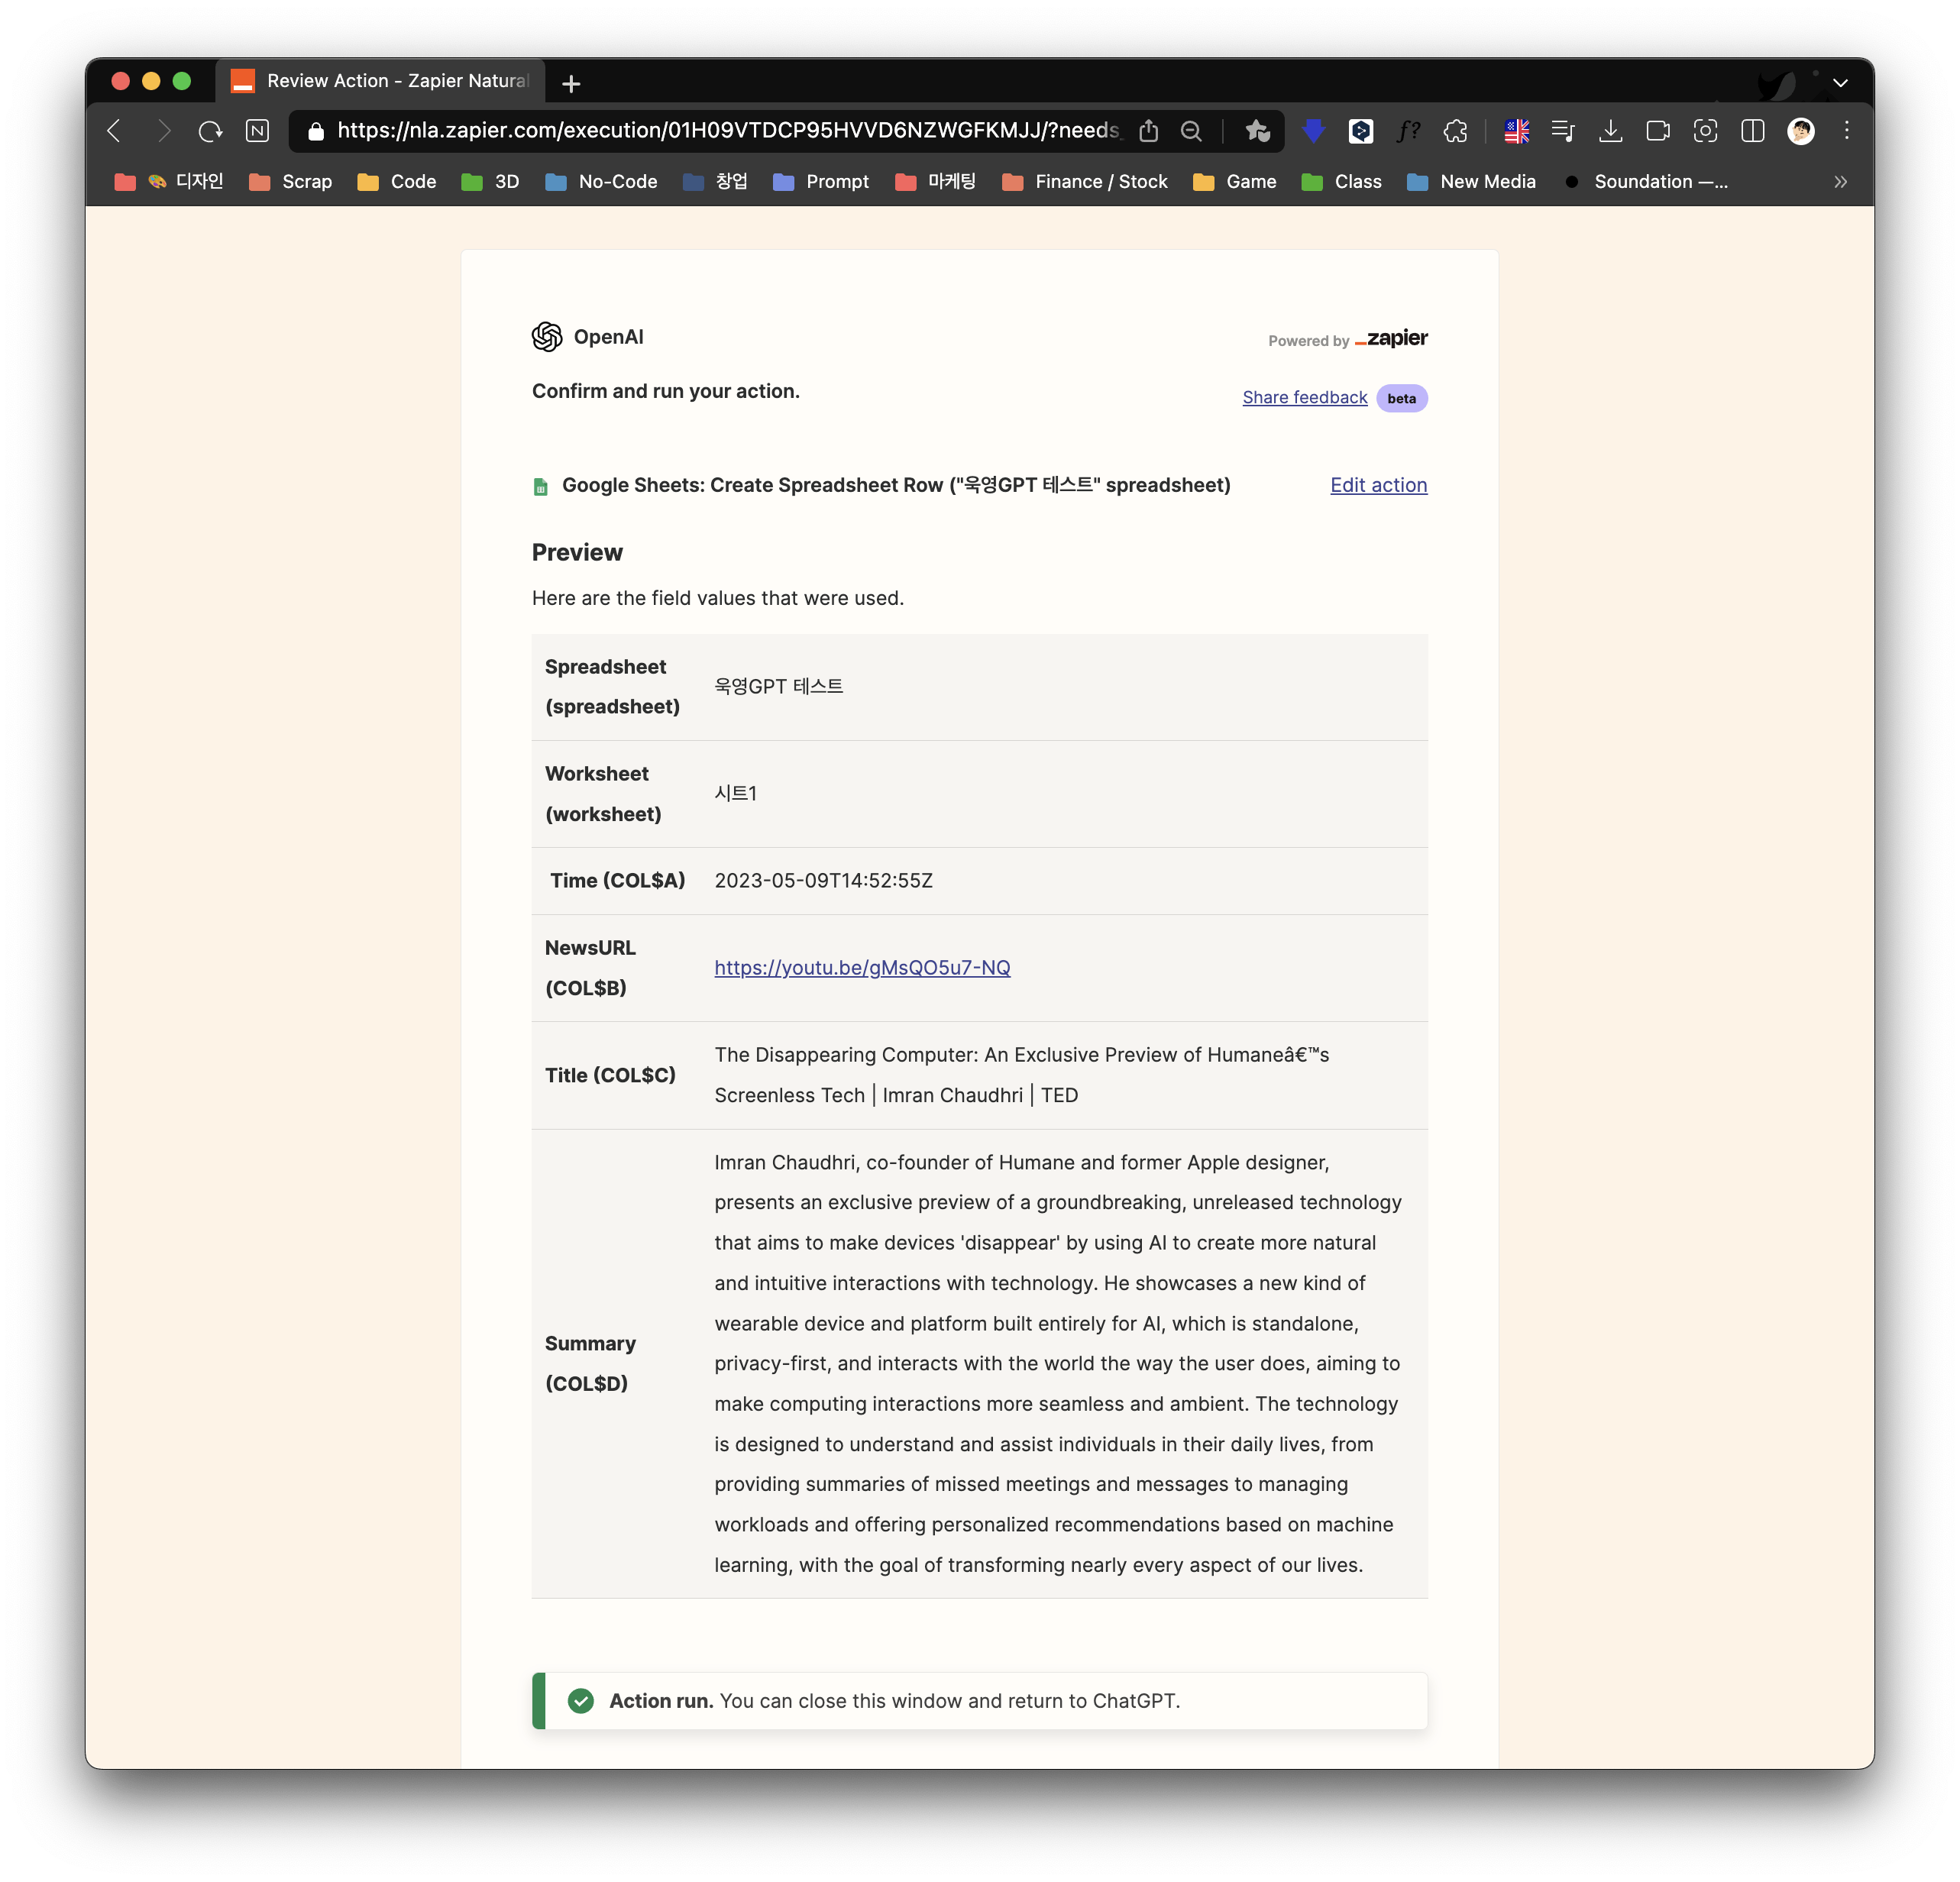Click the OpenAI logo

(547, 337)
